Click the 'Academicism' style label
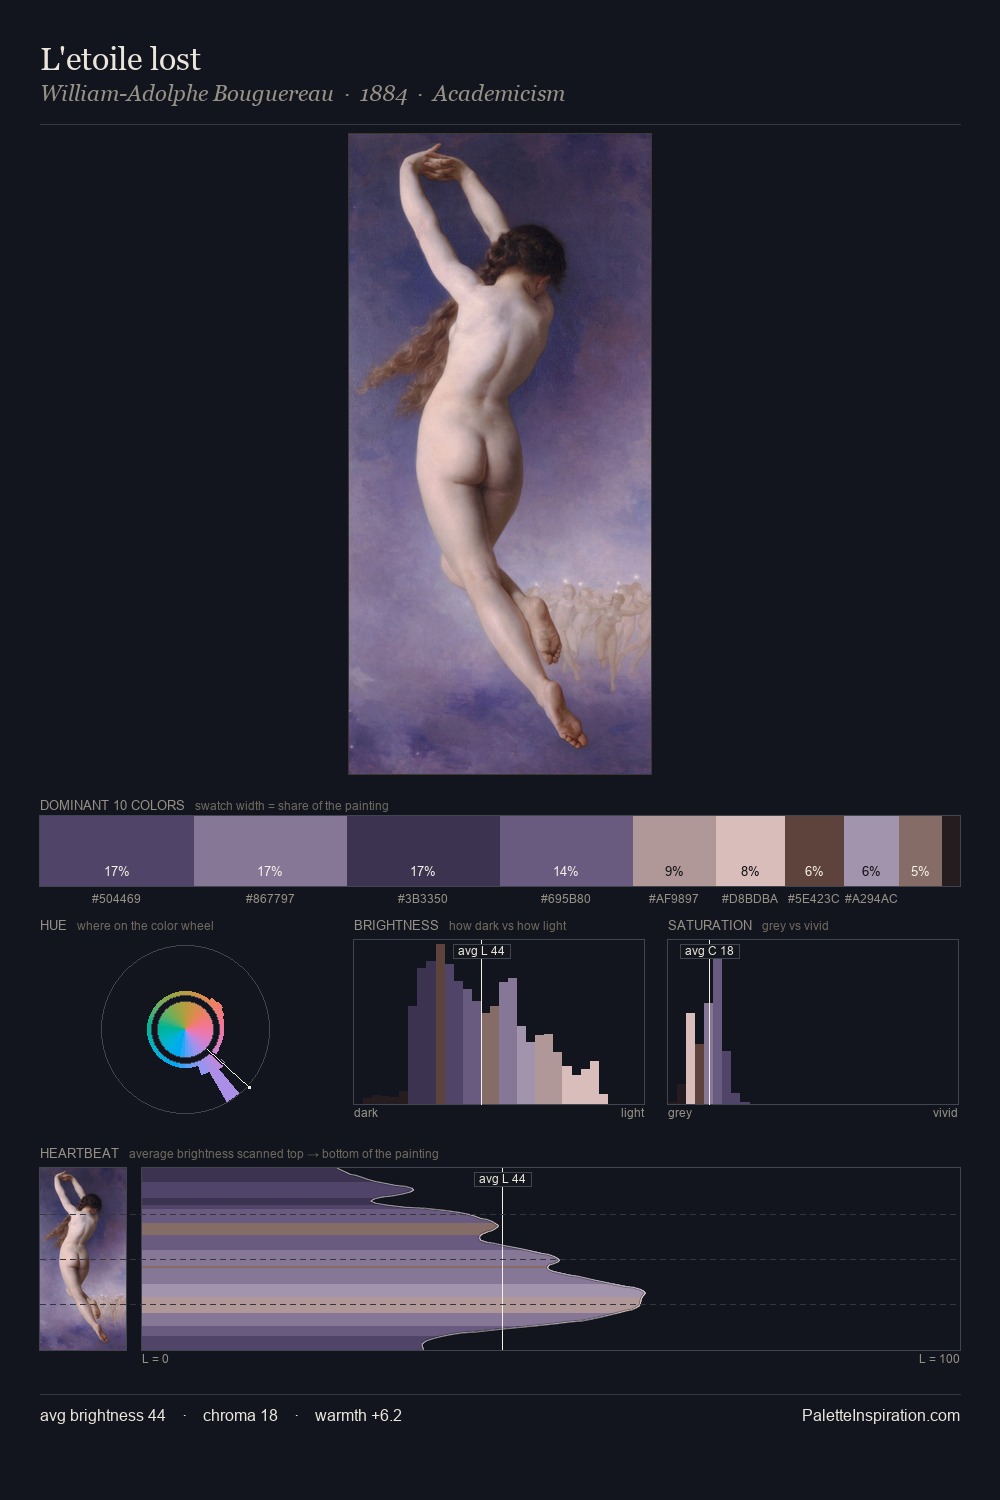This screenshot has width=1000, height=1500. (x=498, y=94)
